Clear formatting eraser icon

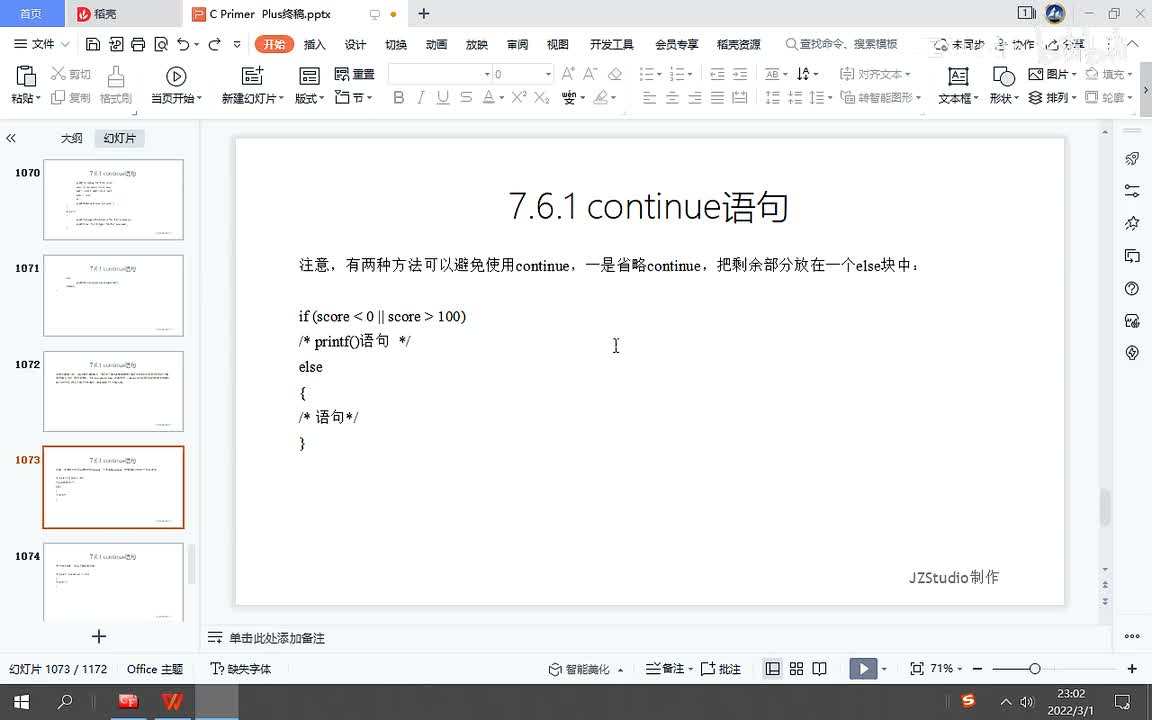615,73
